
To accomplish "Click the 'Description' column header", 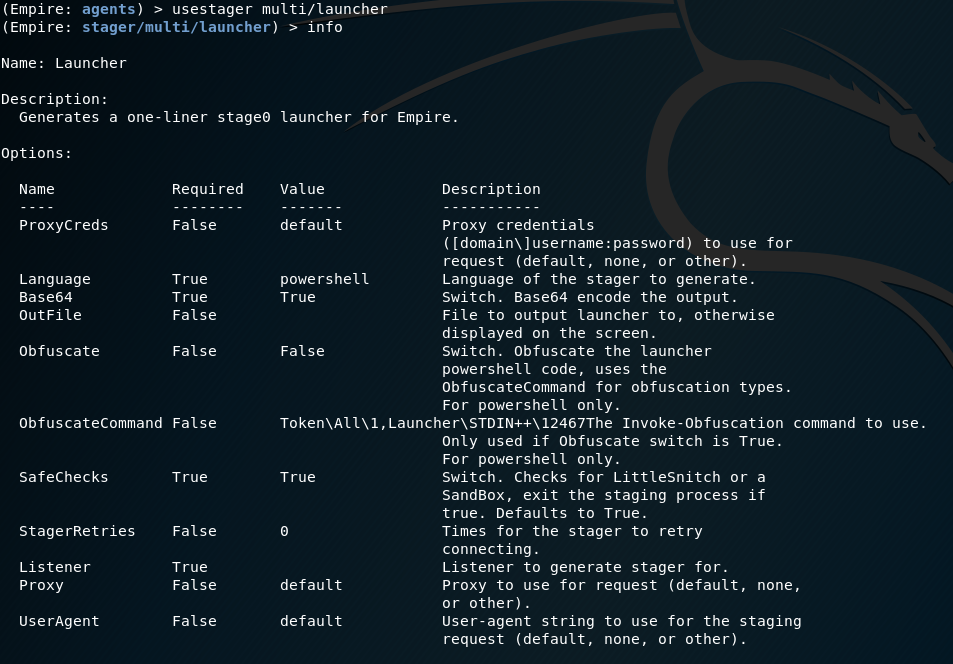I will 491,189.
